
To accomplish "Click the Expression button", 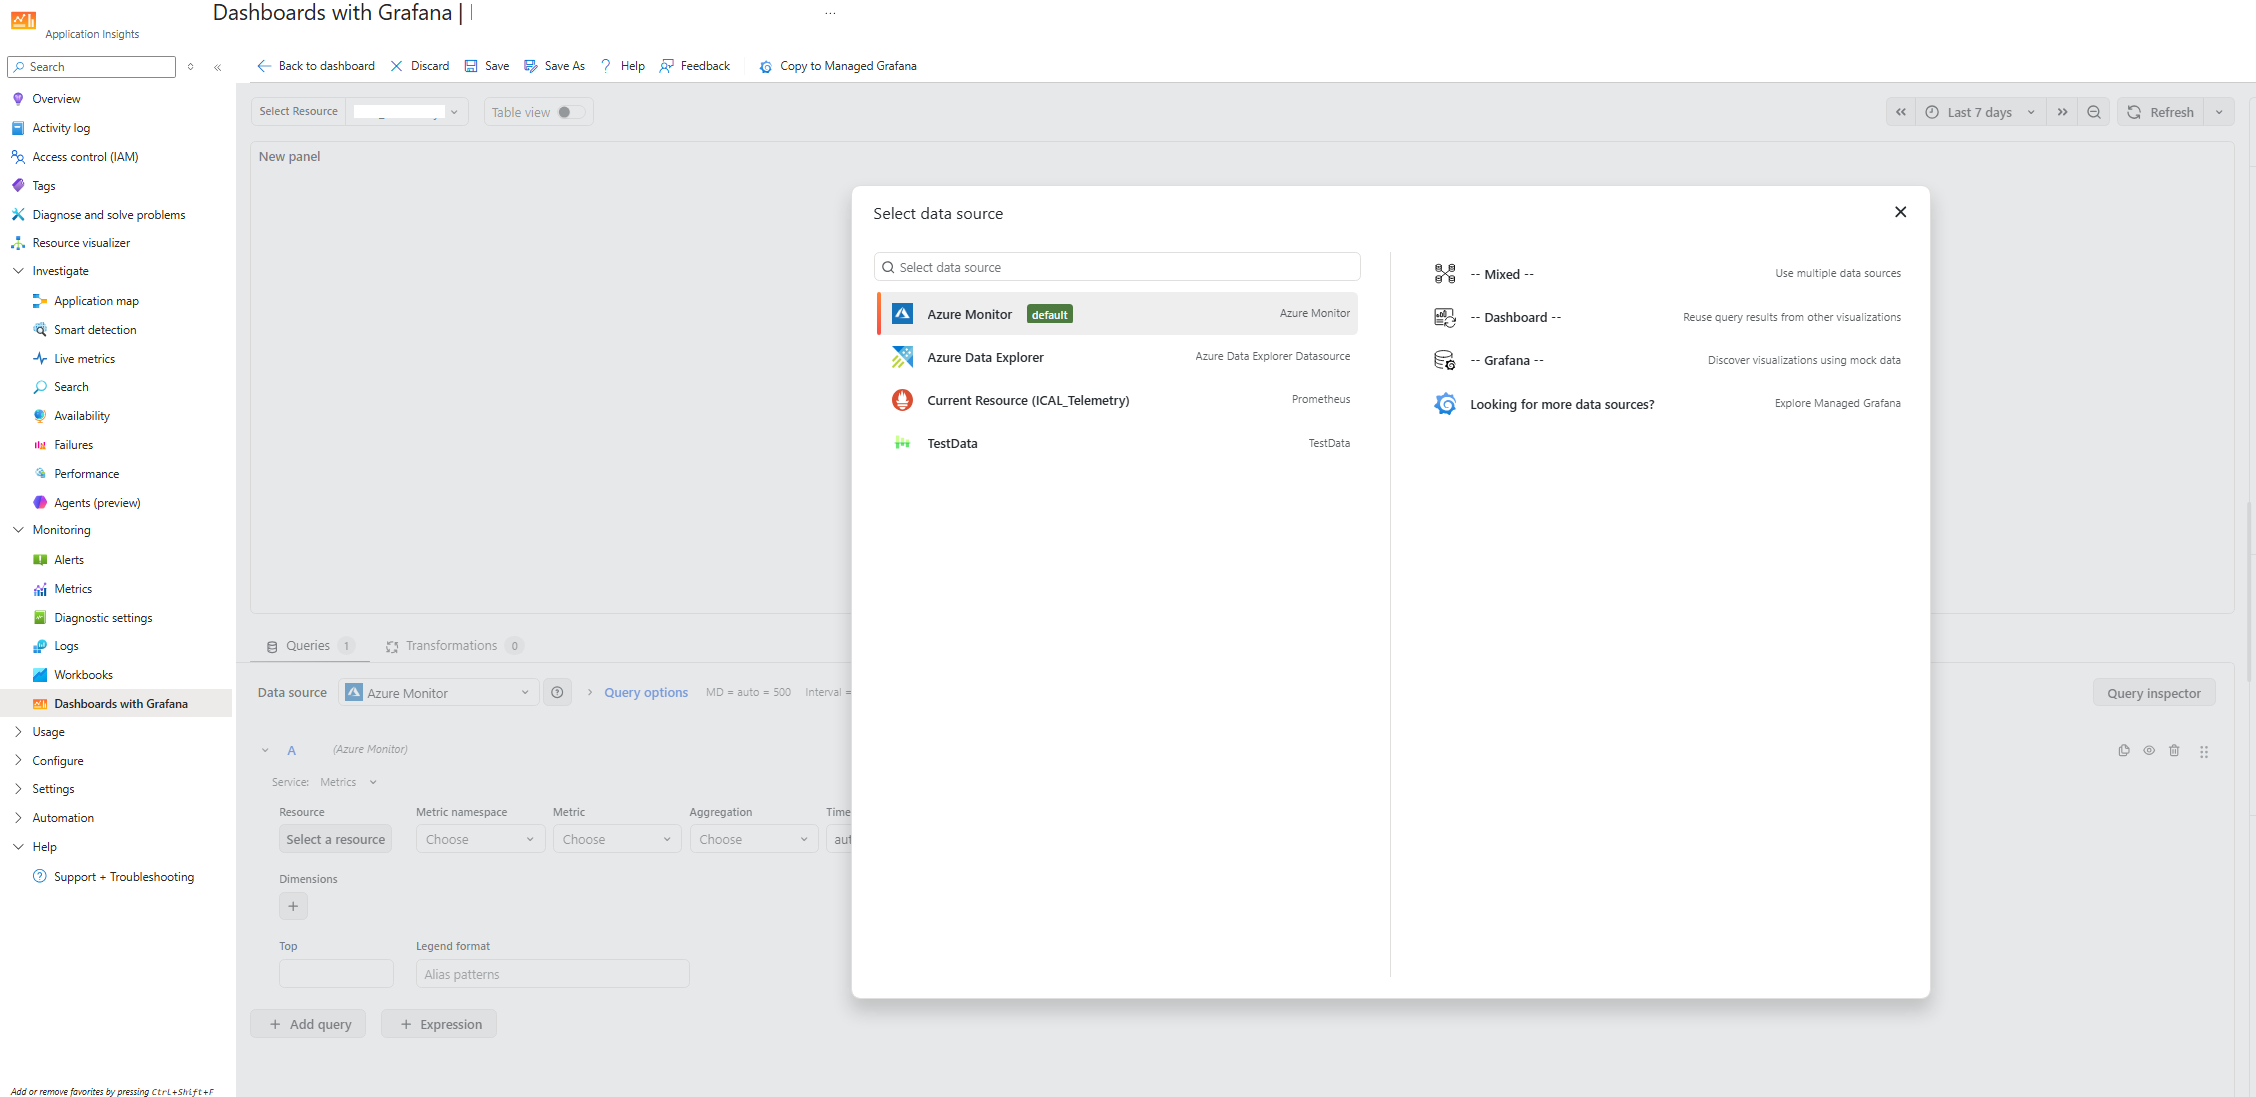I will (x=440, y=1024).
